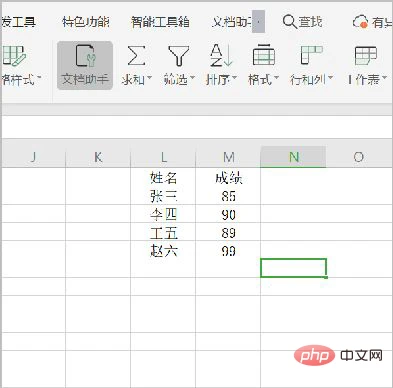Expand the 行和列 dropdown arrow
The height and width of the screenshot is (388, 393).
pos(330,78)
